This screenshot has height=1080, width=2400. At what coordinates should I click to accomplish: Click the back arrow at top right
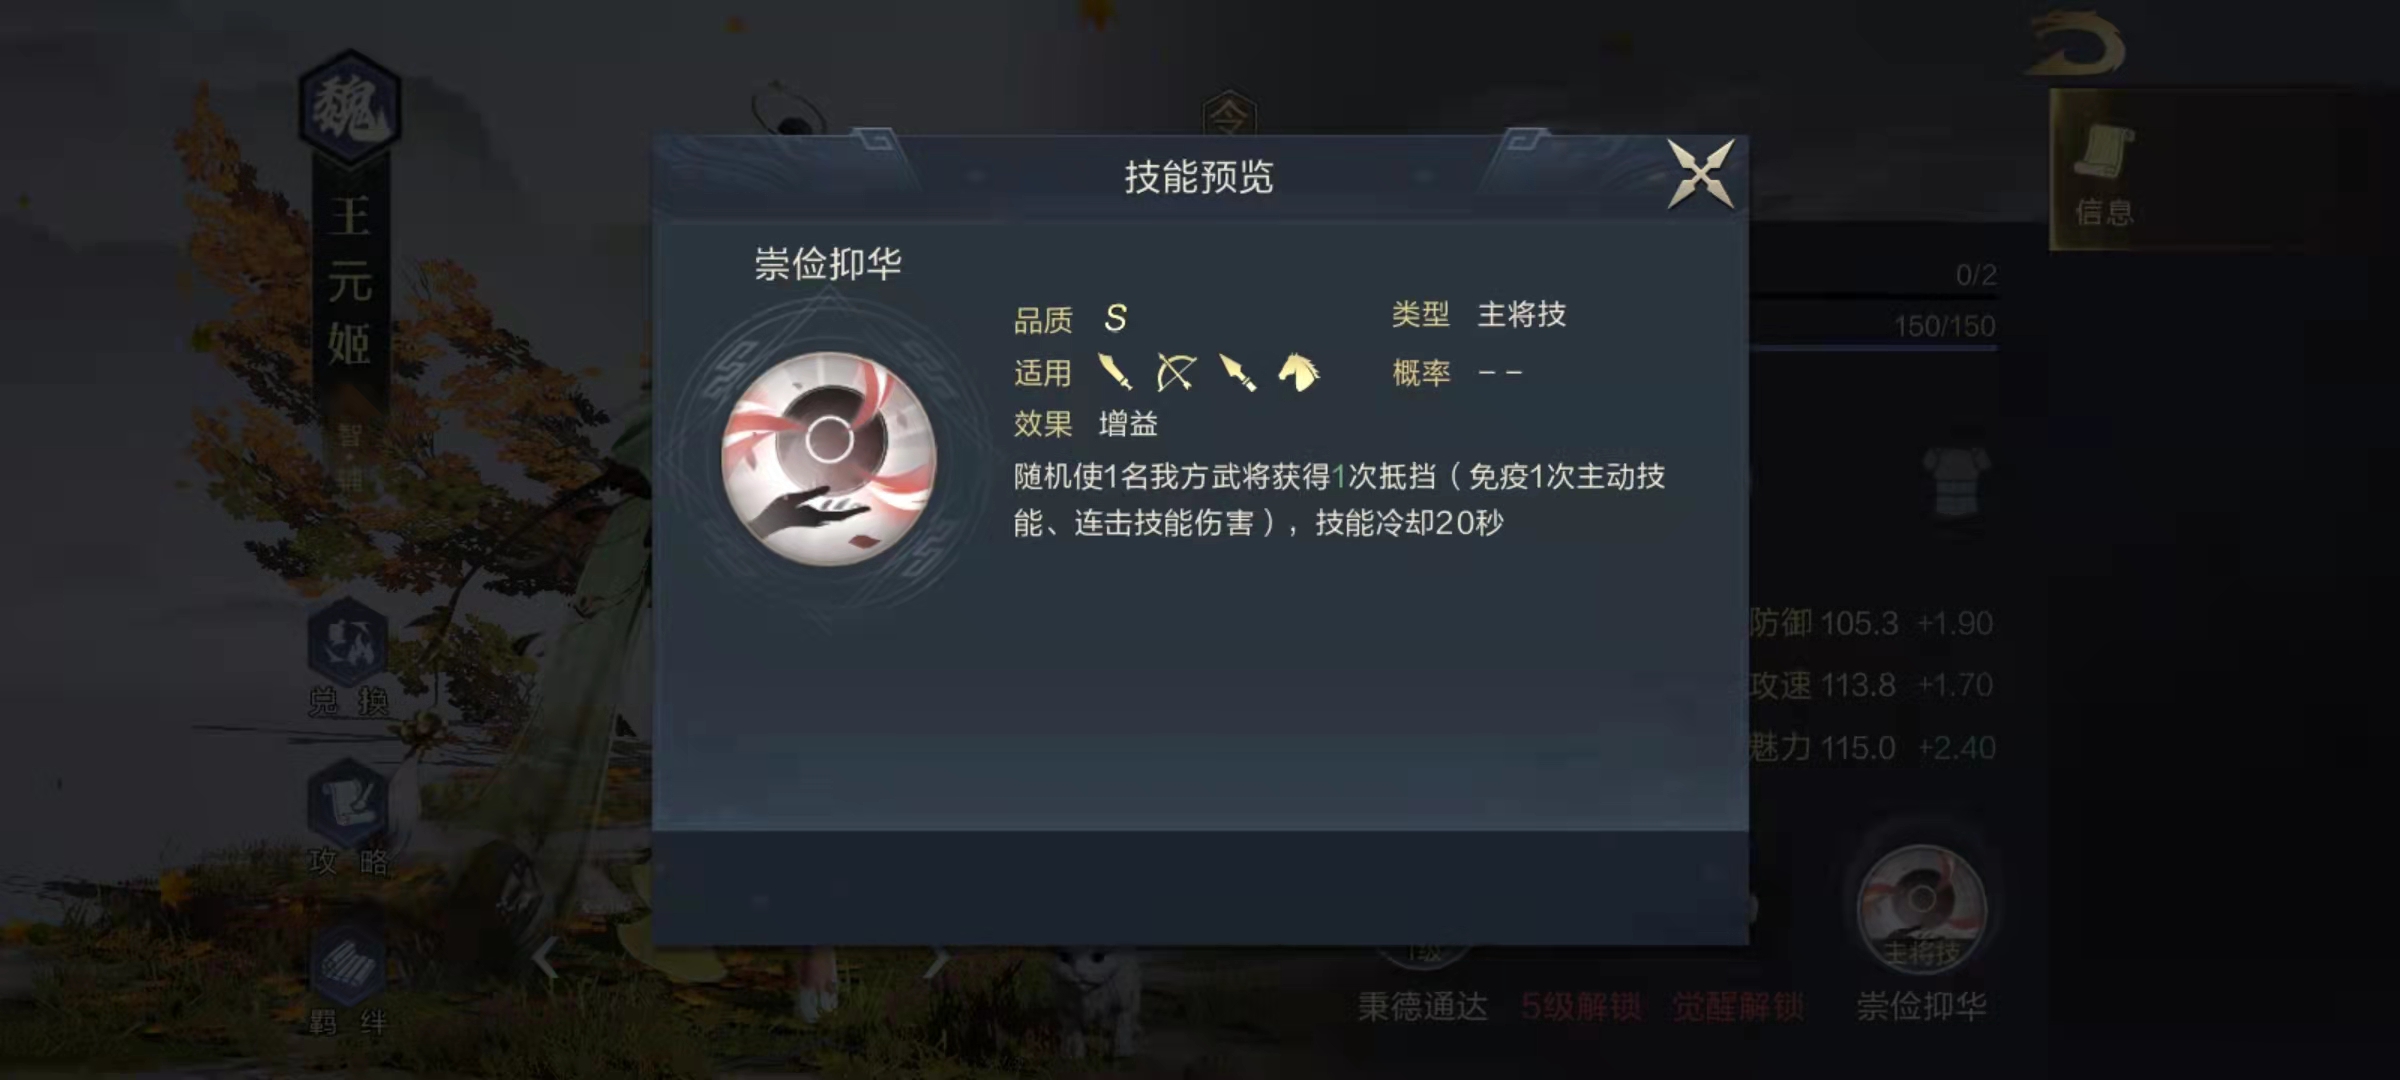click(2078, 44)
